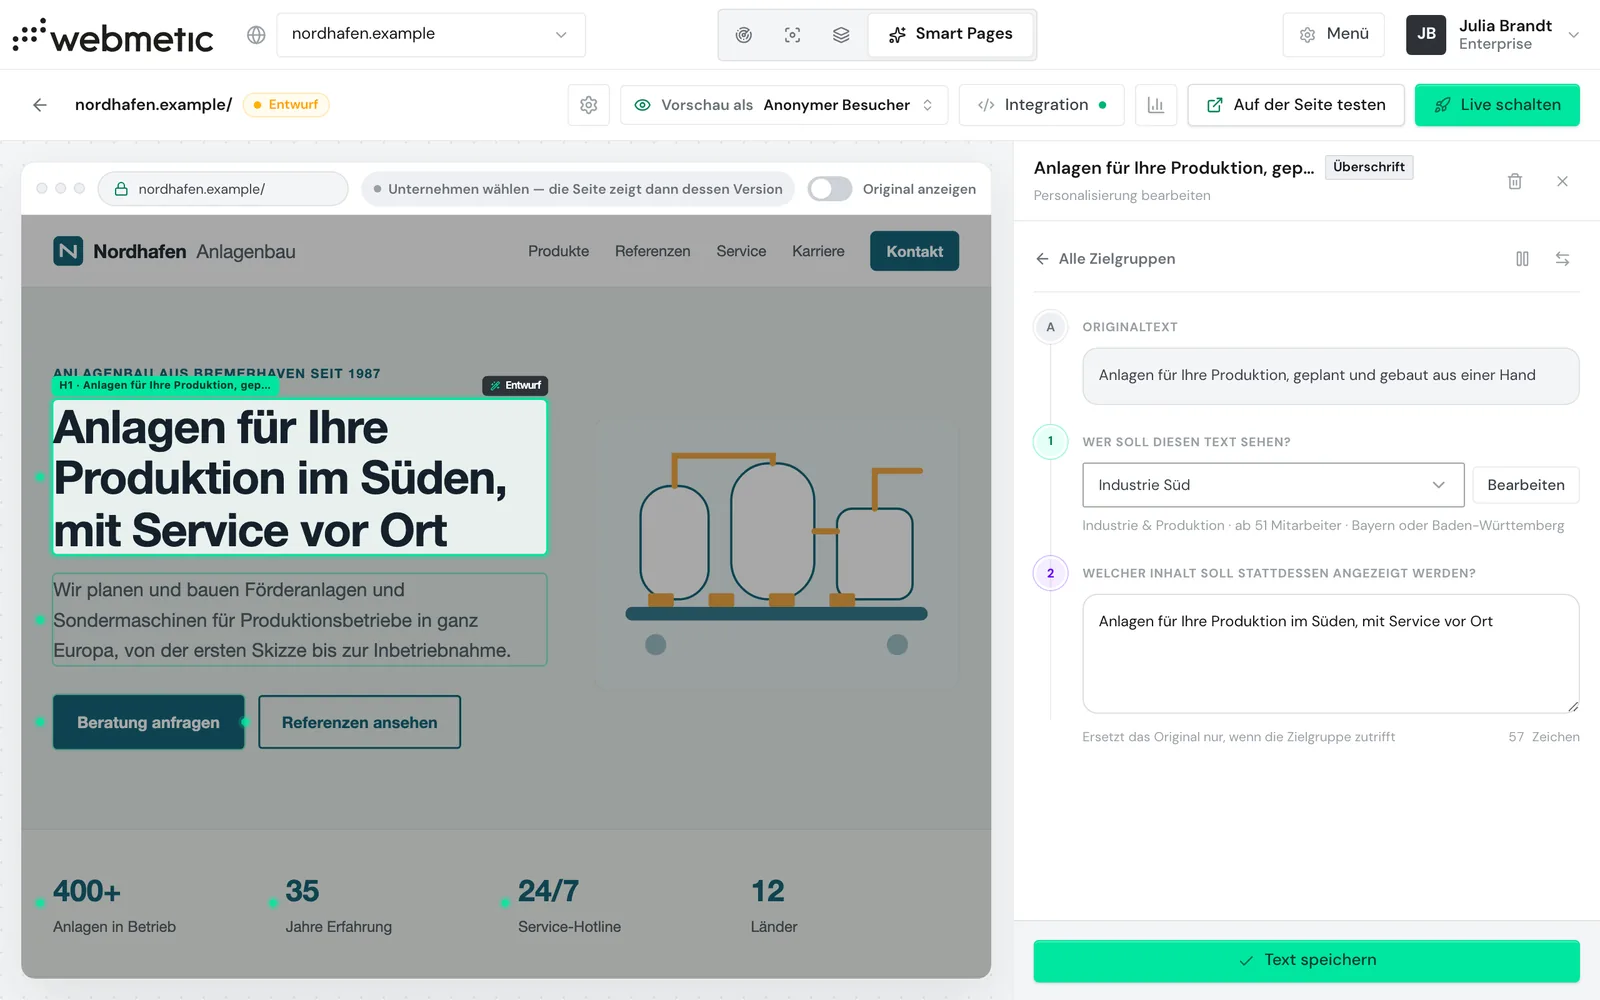Viewport: 1600px width, 1000px height.
Task: Open the layers stack icon tab
Action: click(x=841, y=35)
